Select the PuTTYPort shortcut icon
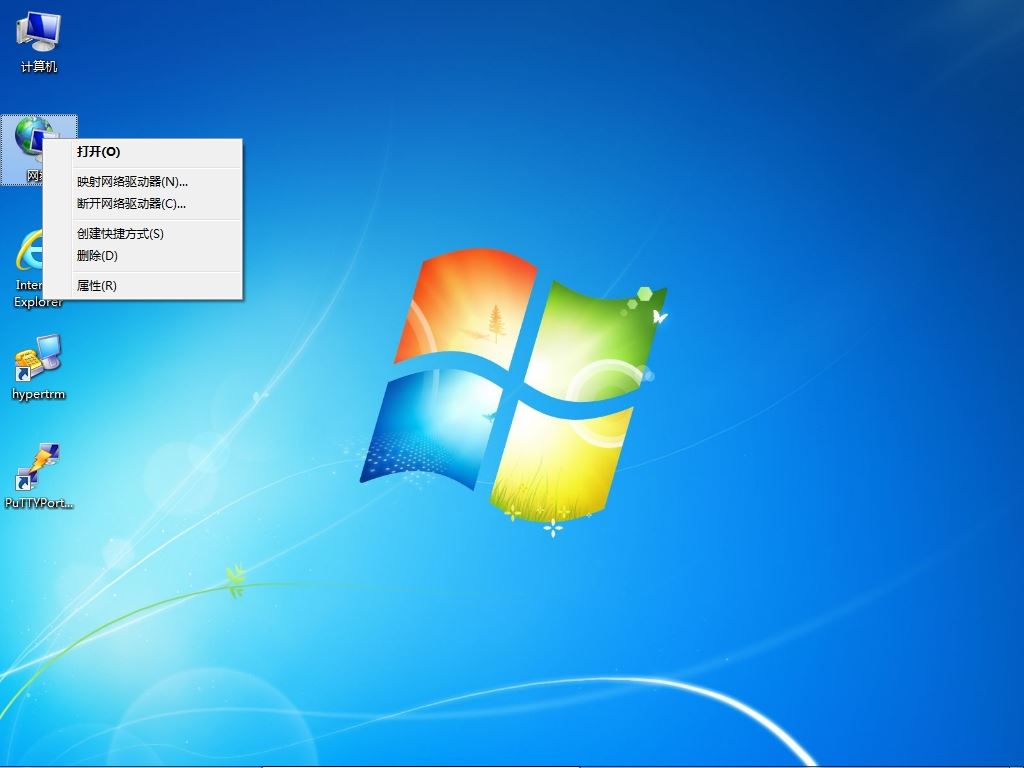1024x768 pixels. 39,477
